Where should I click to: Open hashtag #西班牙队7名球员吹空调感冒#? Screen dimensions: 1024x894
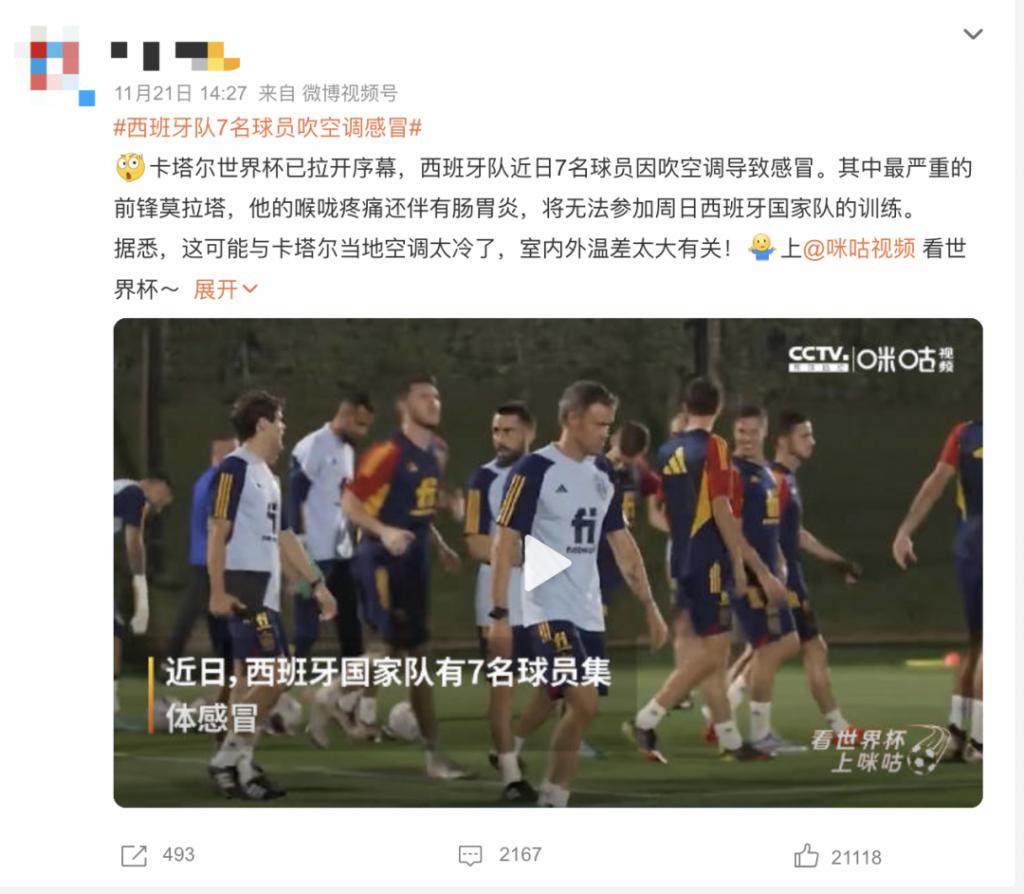tap(268, 127)
